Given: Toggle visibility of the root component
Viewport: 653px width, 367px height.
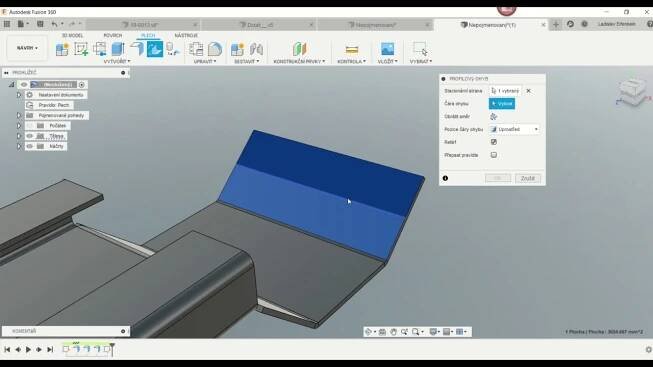Looking at the screenshot, I should (x=24, y=85).
